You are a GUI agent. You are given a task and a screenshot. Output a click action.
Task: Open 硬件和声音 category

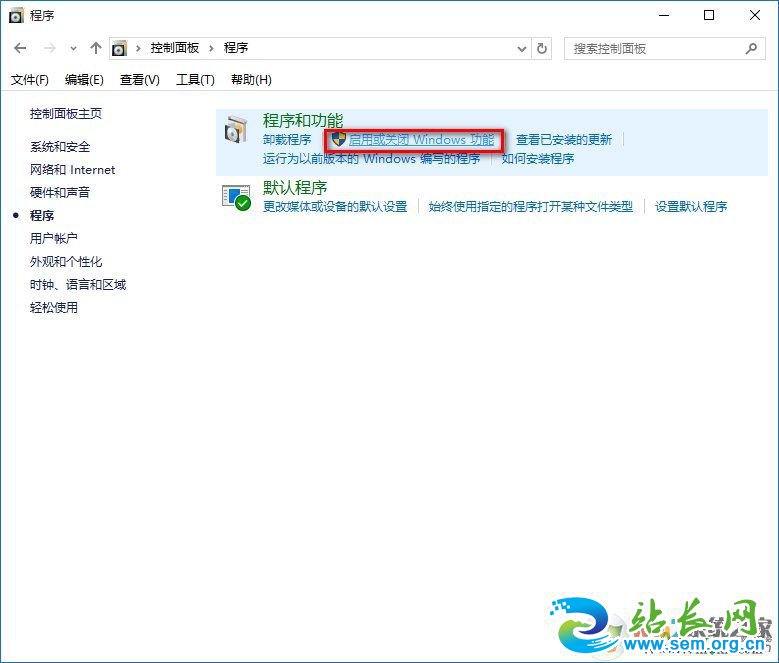[x=60, y=192]
